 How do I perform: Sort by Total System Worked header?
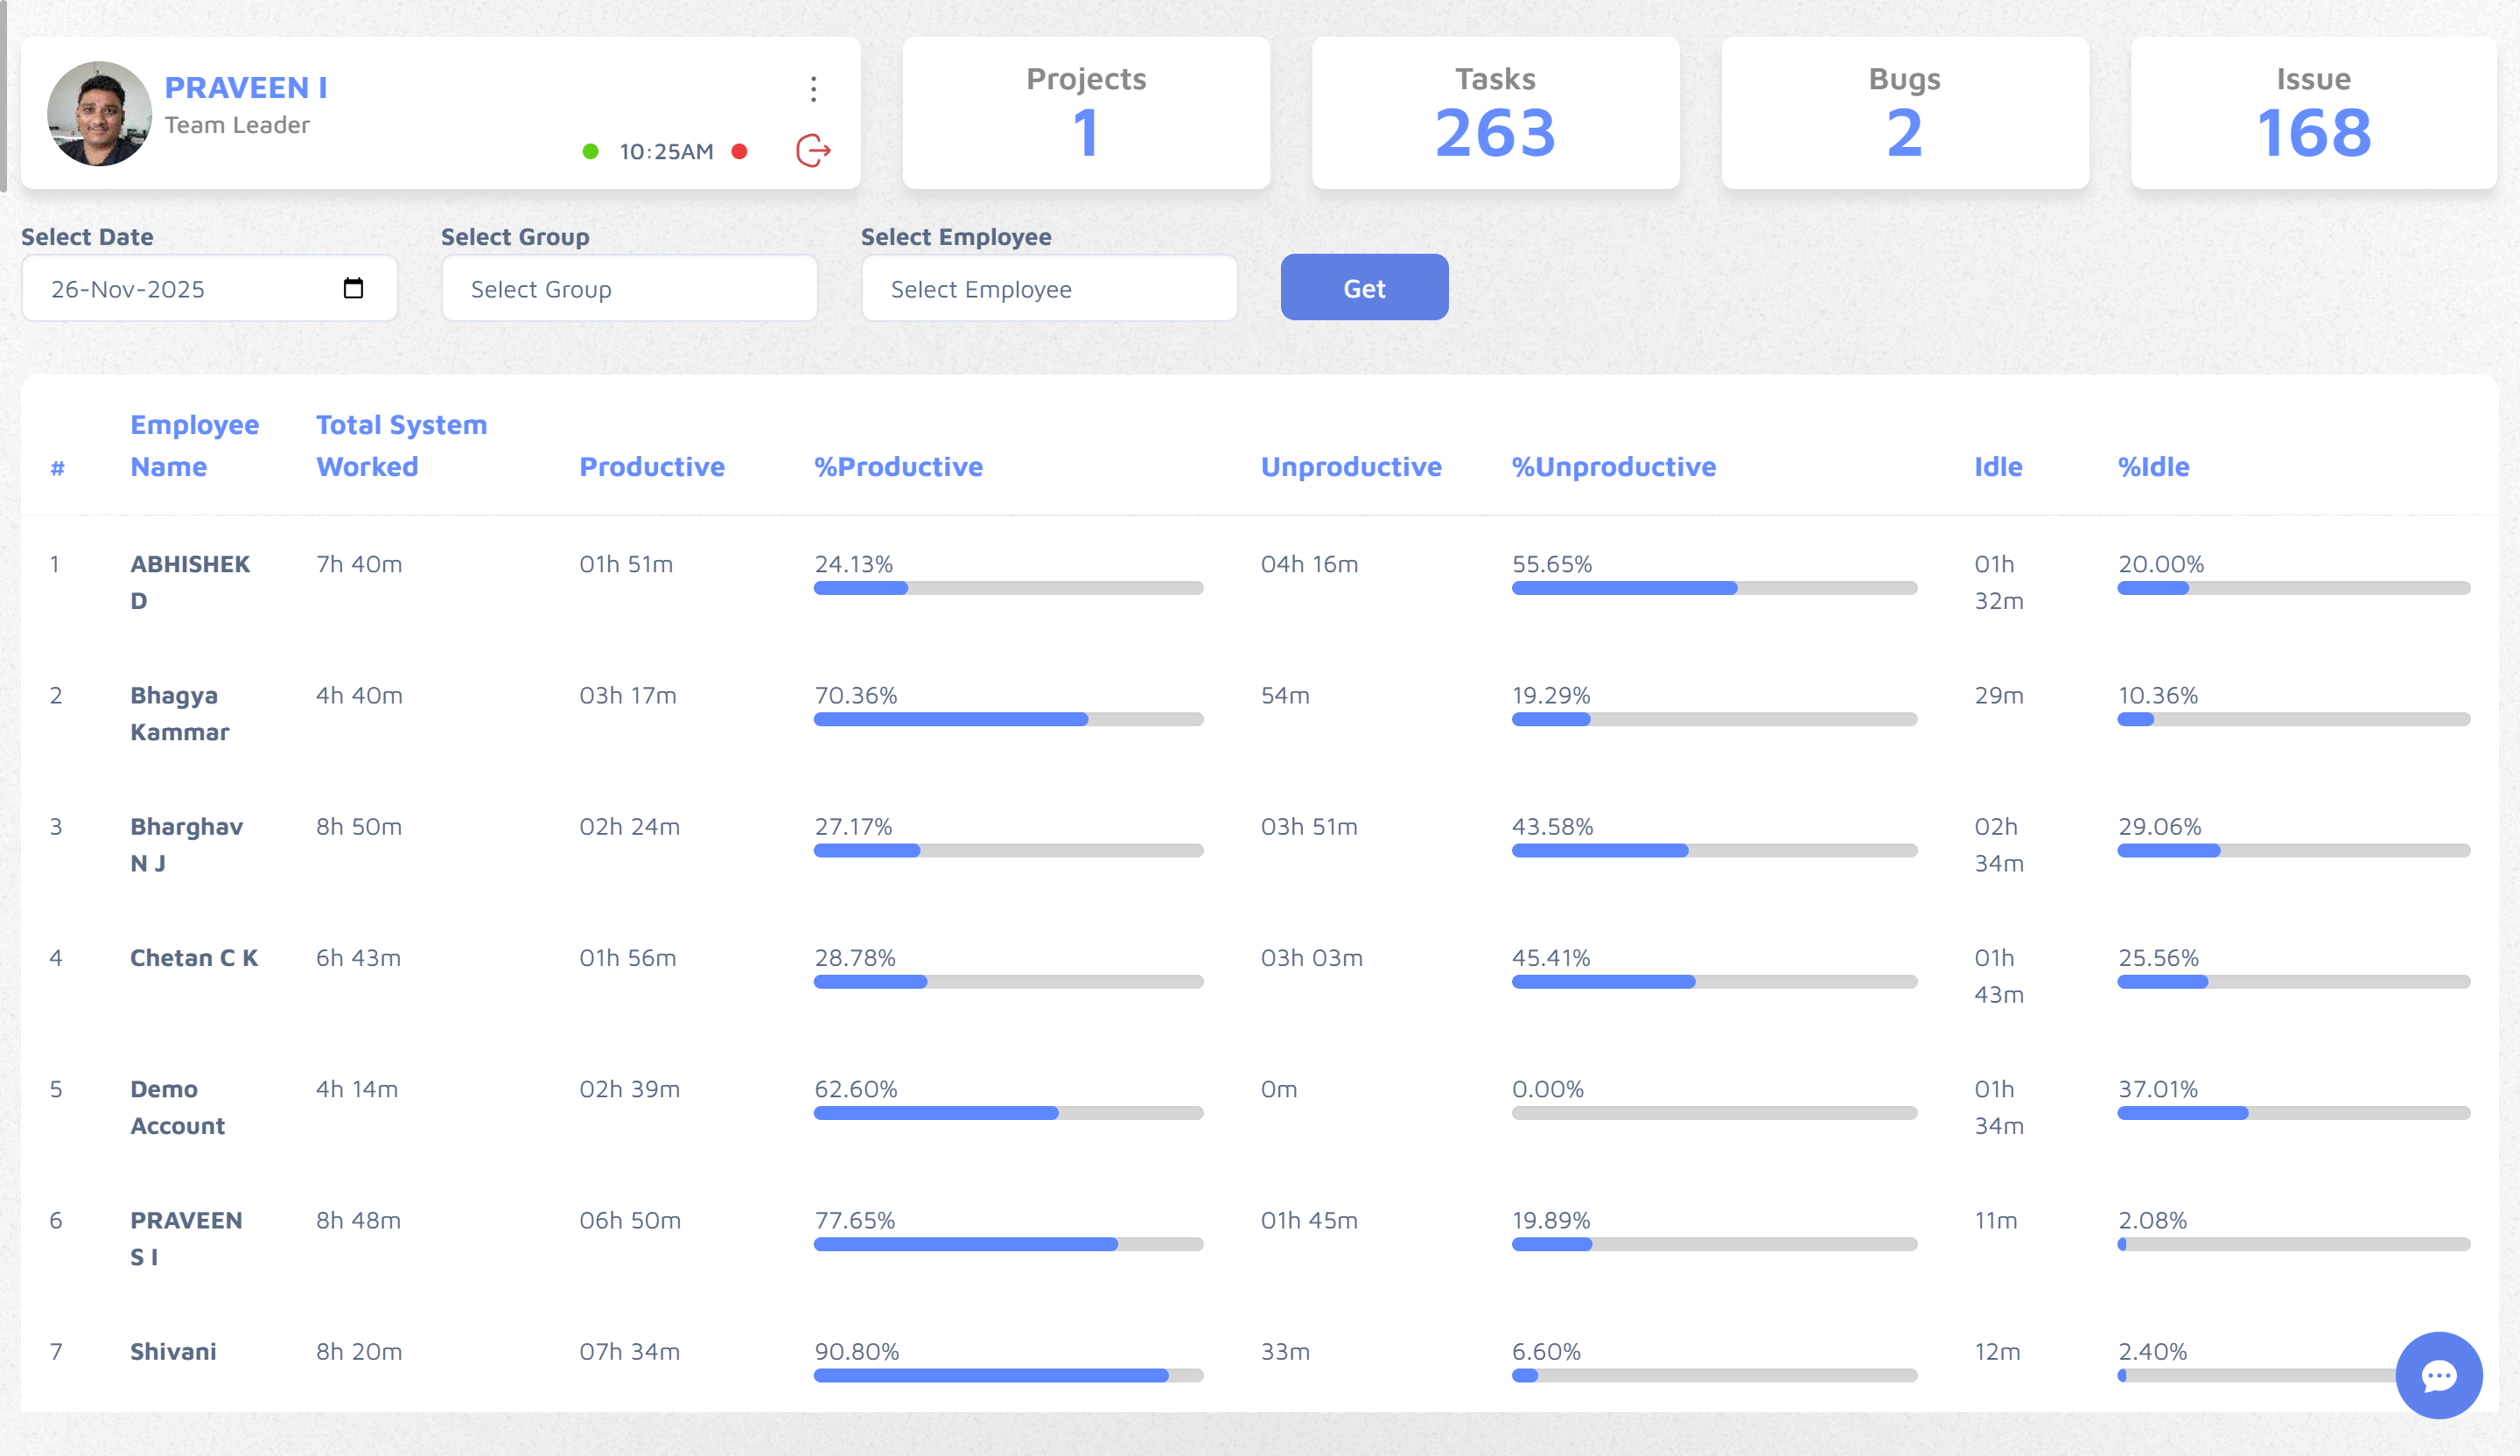coord(401,445)
